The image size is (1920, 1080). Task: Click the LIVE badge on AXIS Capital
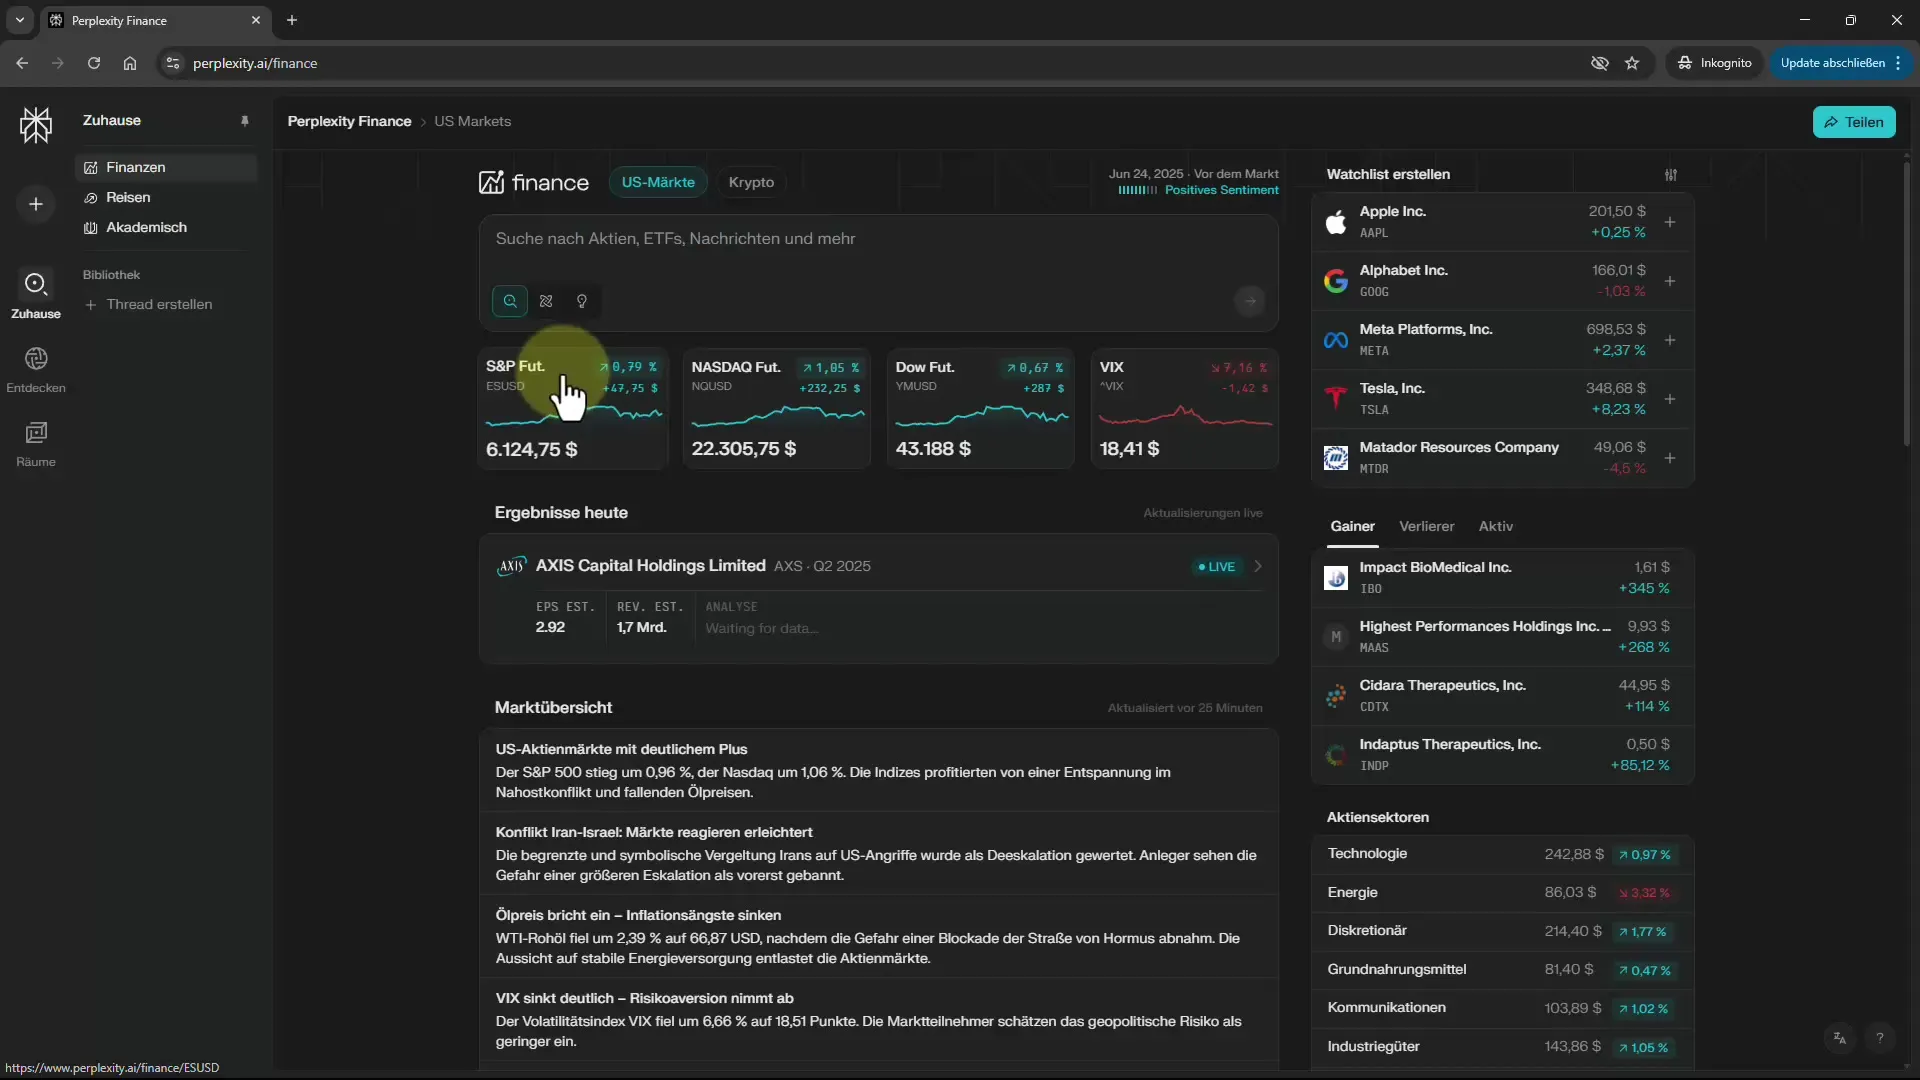pos(1216,566)
